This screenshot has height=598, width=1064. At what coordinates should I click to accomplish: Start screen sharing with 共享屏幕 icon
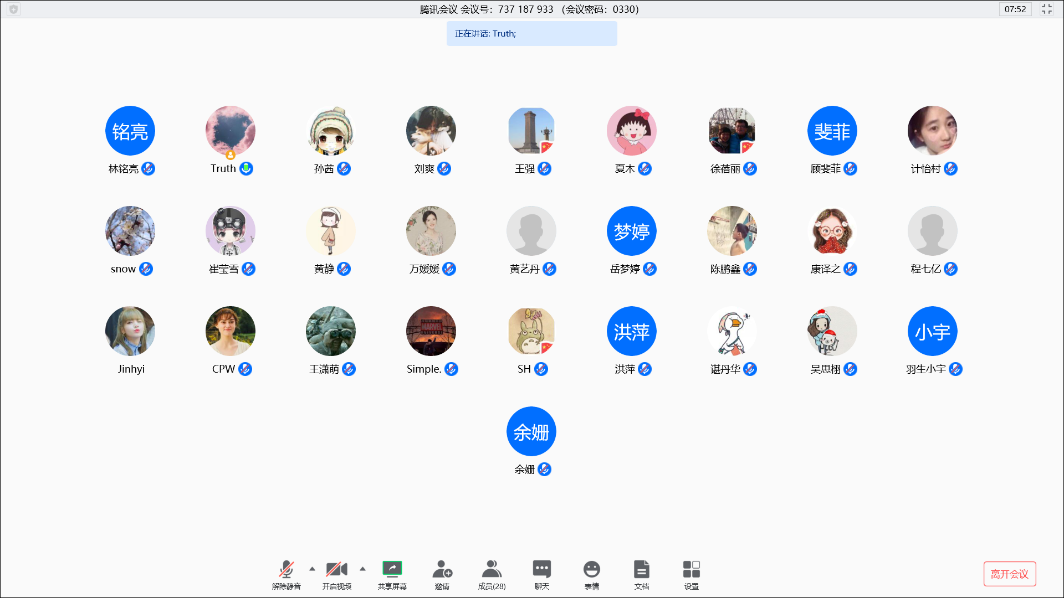coord(392,574)
